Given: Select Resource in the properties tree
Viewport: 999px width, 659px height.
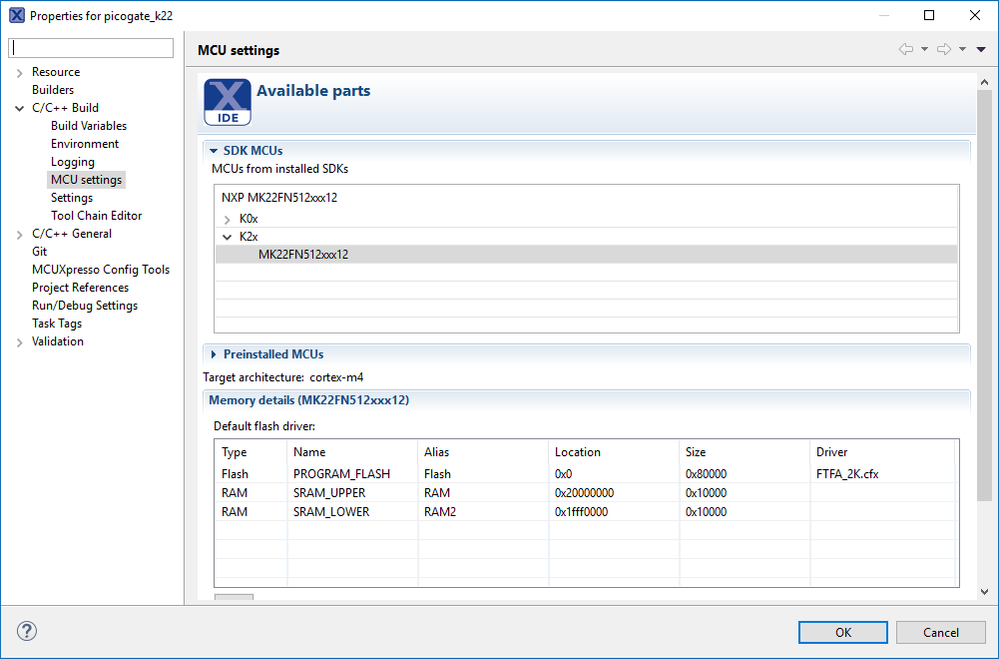Looking at the screenshot, I should [56, 72].
